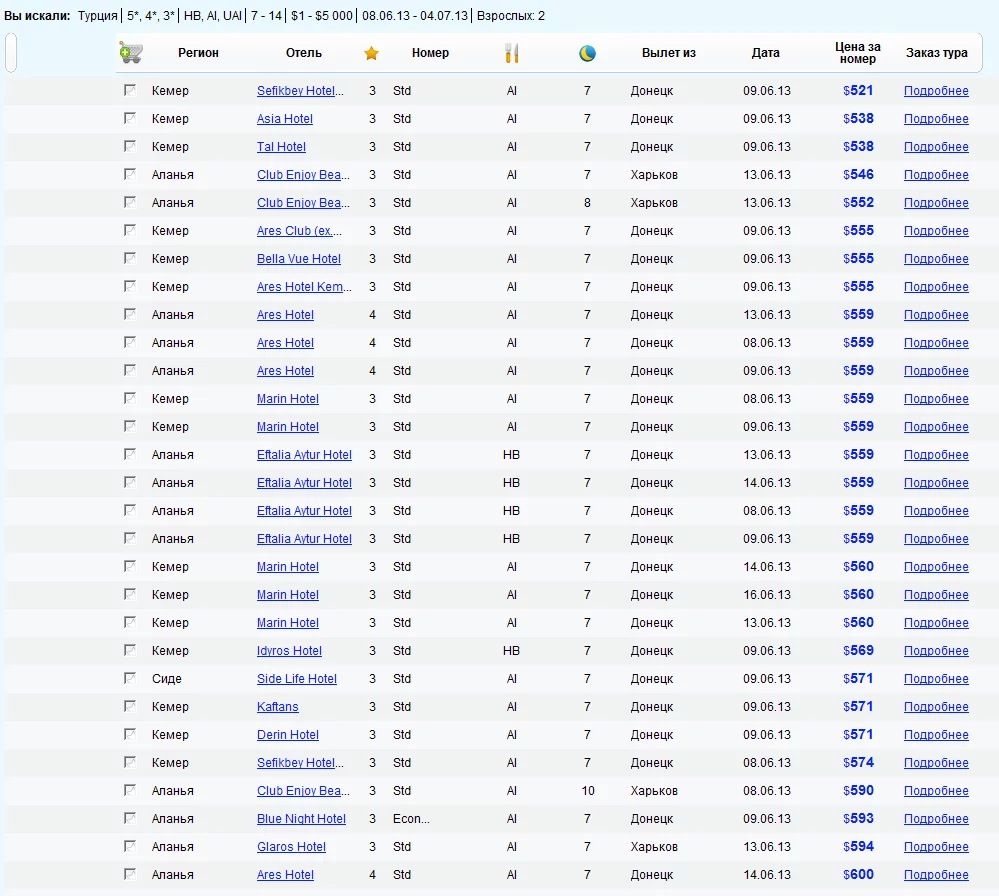Open the Ares Hotel Kem... link
999x896 pixels.
[x=304, y=287]
